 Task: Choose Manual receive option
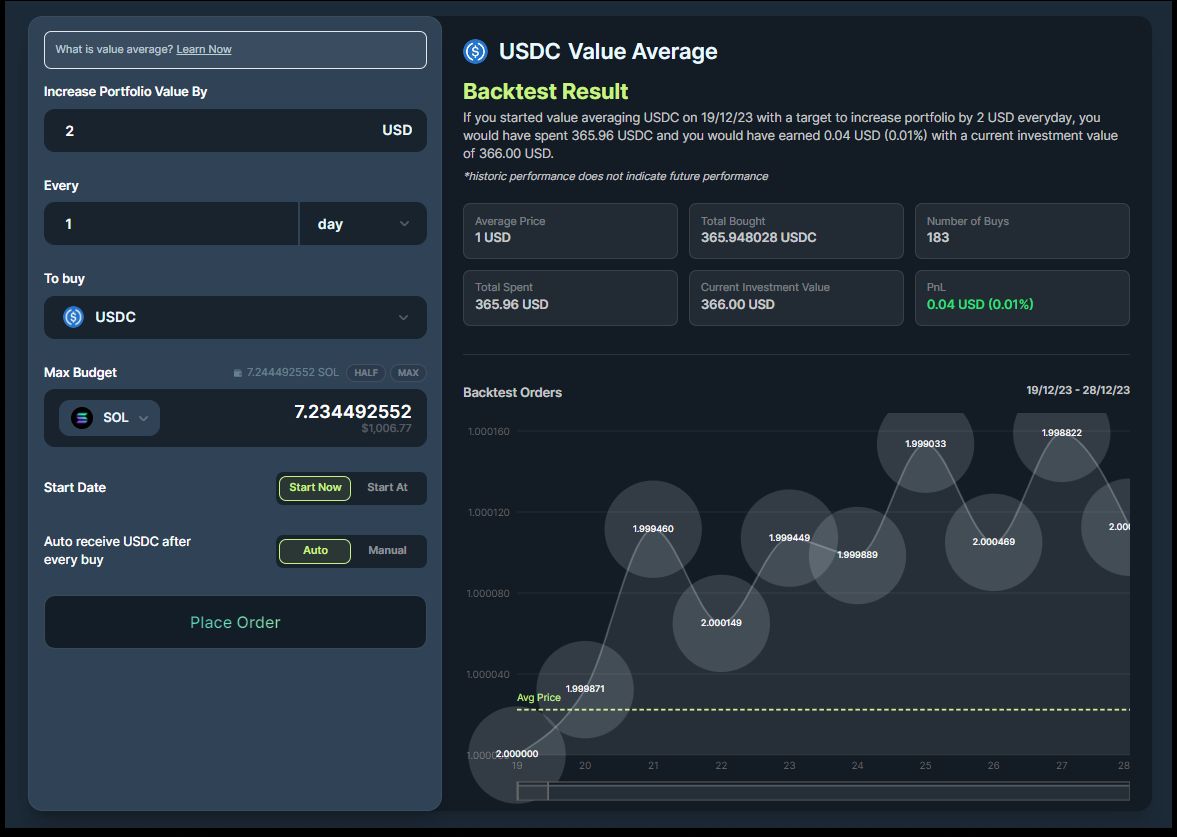pyautogui.click(x=387, y=551)
